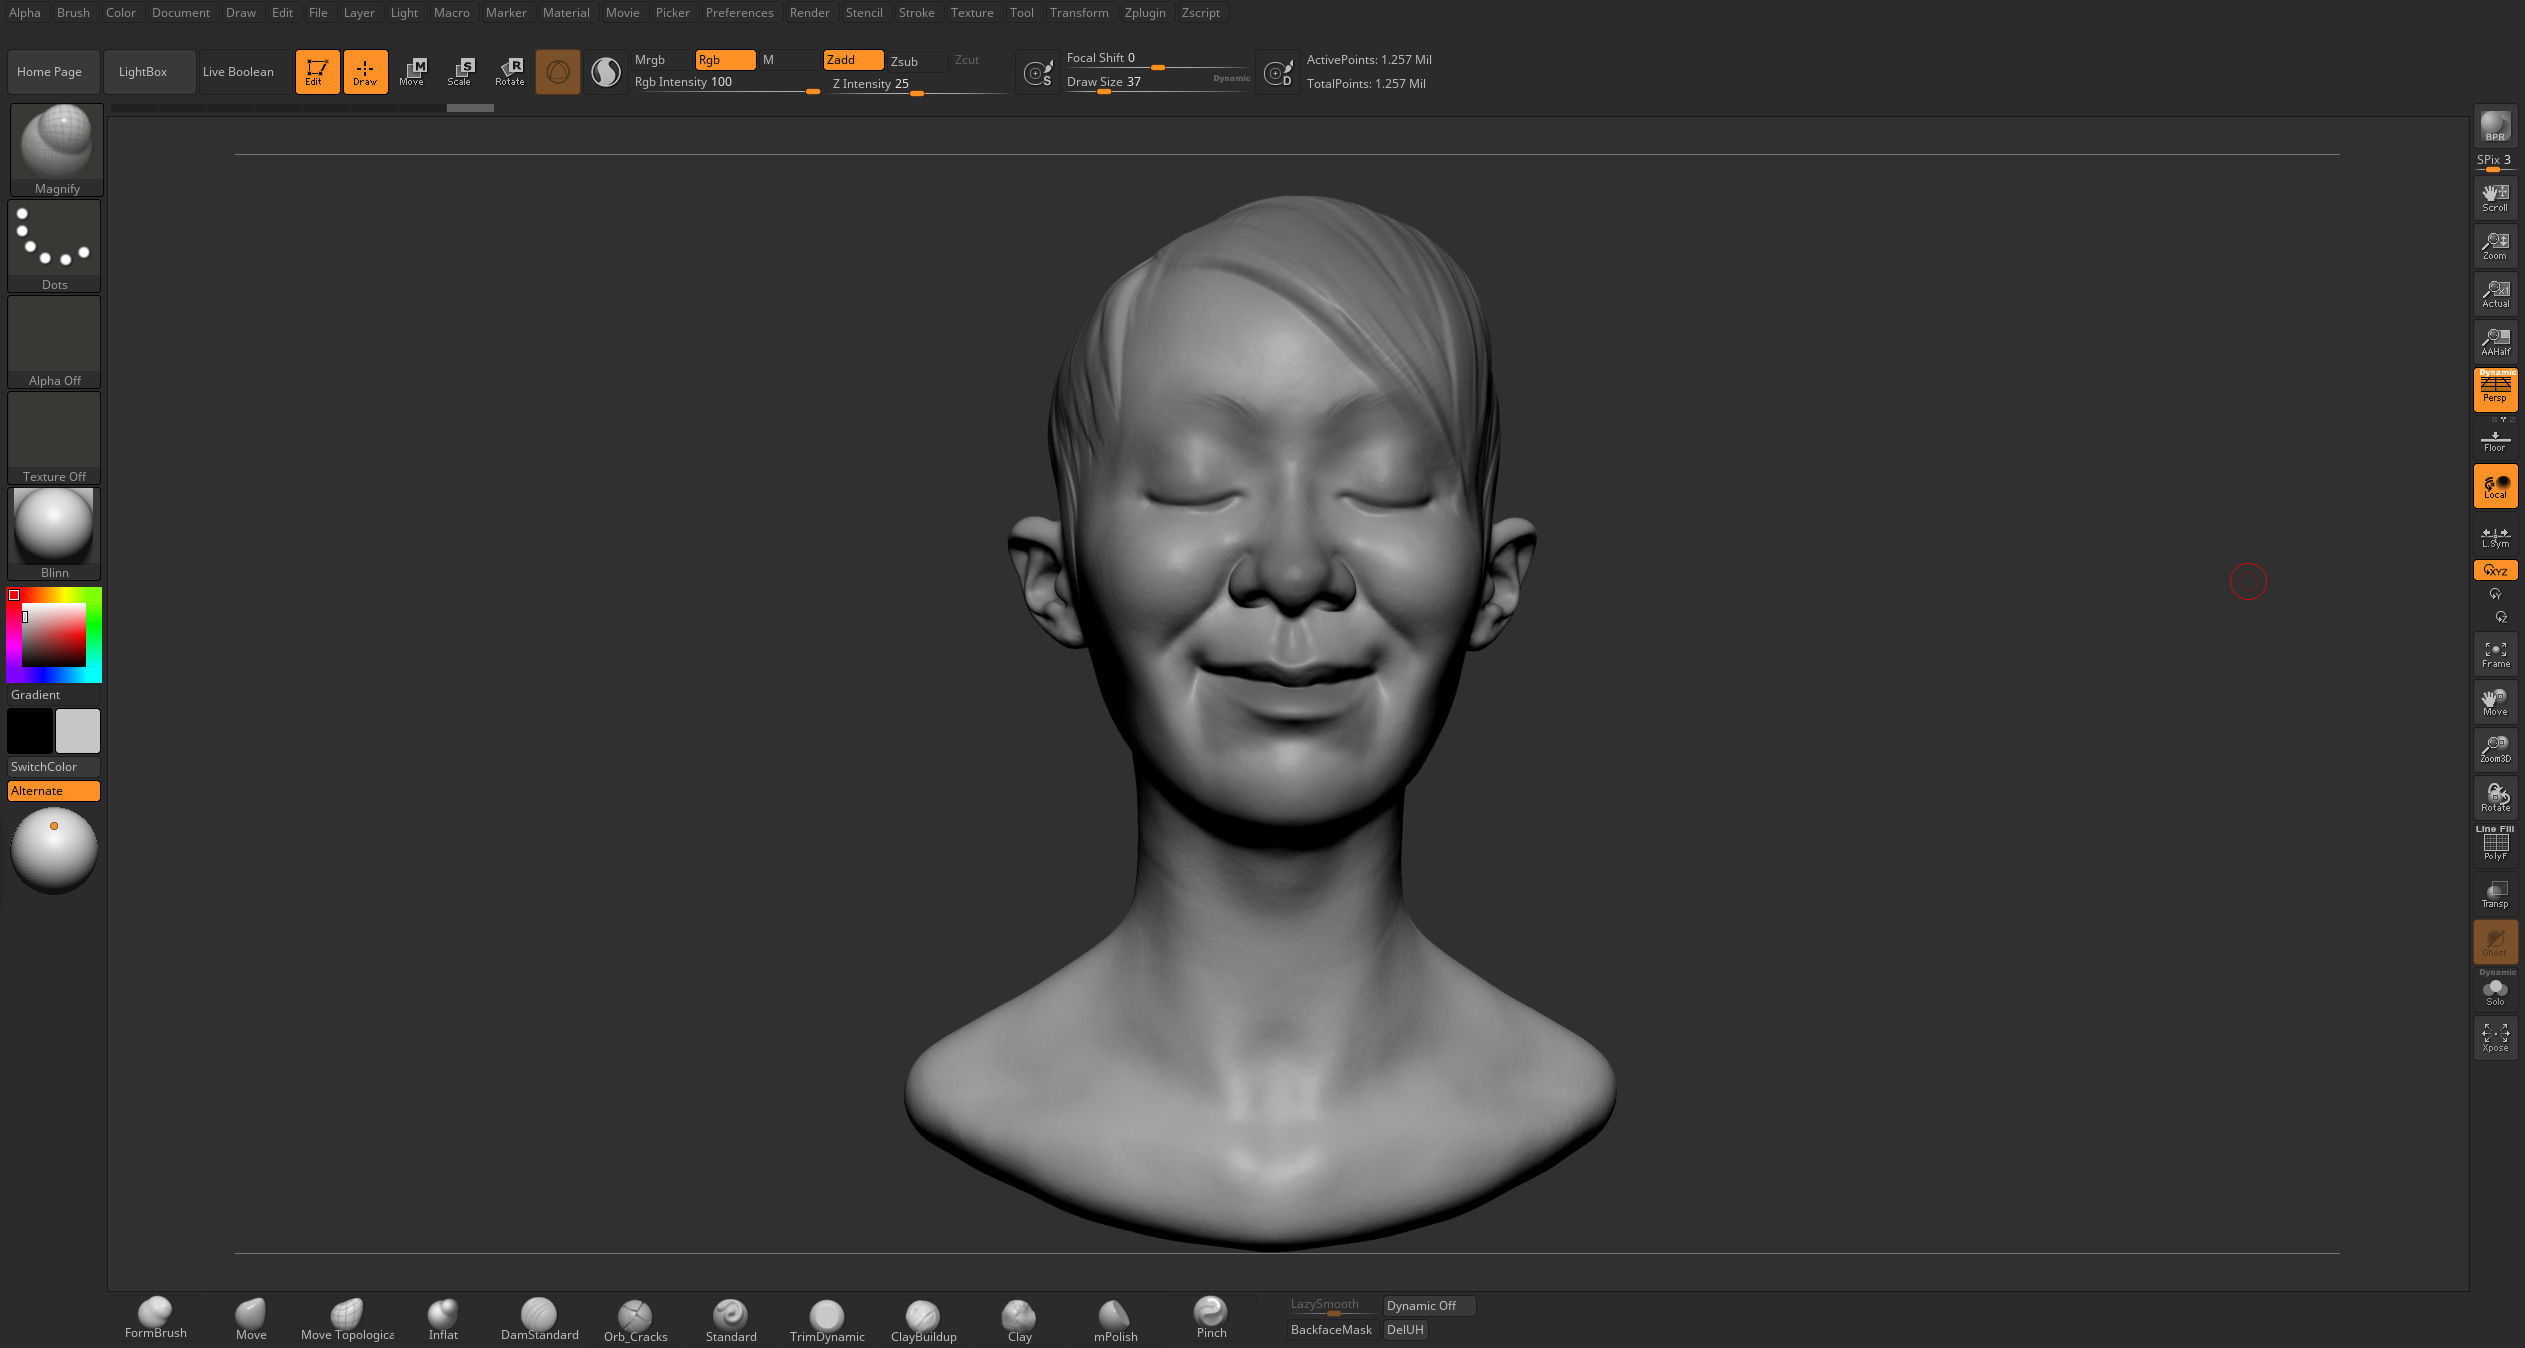Click the Xpose icon
Viewport: 2525px width, 1348px height.
coord(2495,1037)
